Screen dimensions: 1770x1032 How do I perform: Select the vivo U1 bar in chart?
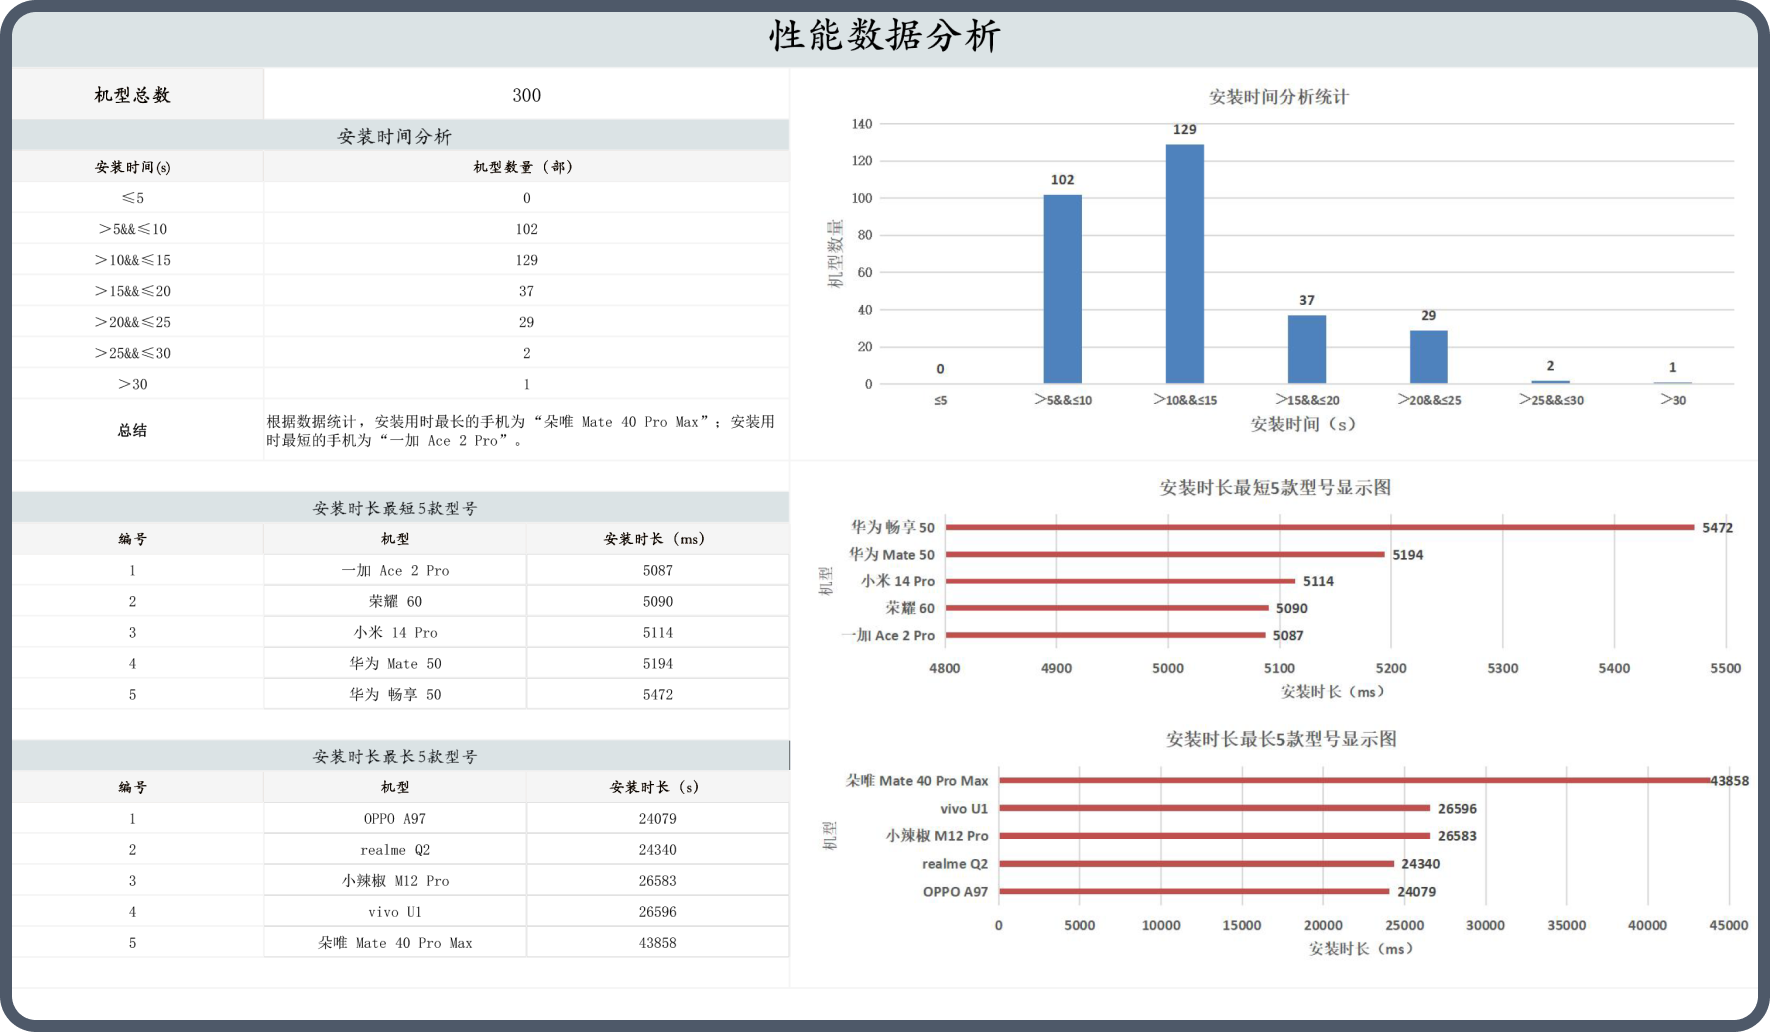pos(1214,808)
